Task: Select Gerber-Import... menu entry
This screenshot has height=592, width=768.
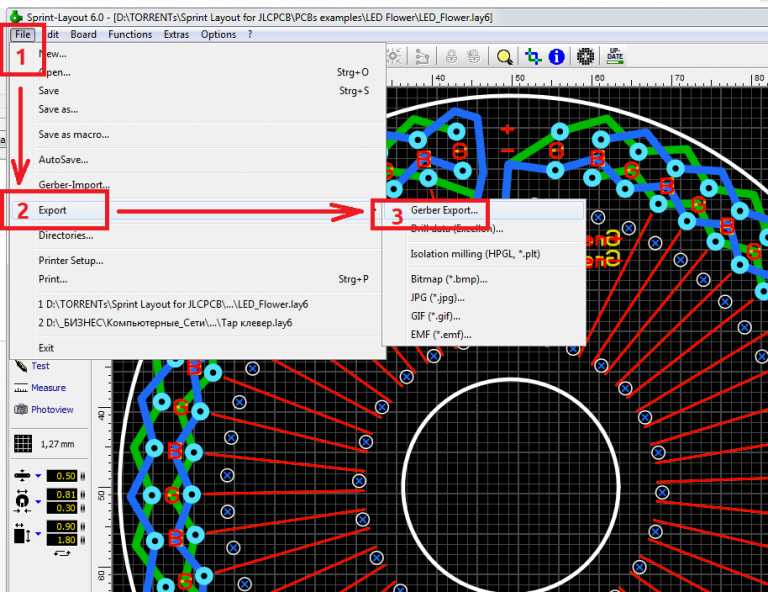Action: [198, 185]
